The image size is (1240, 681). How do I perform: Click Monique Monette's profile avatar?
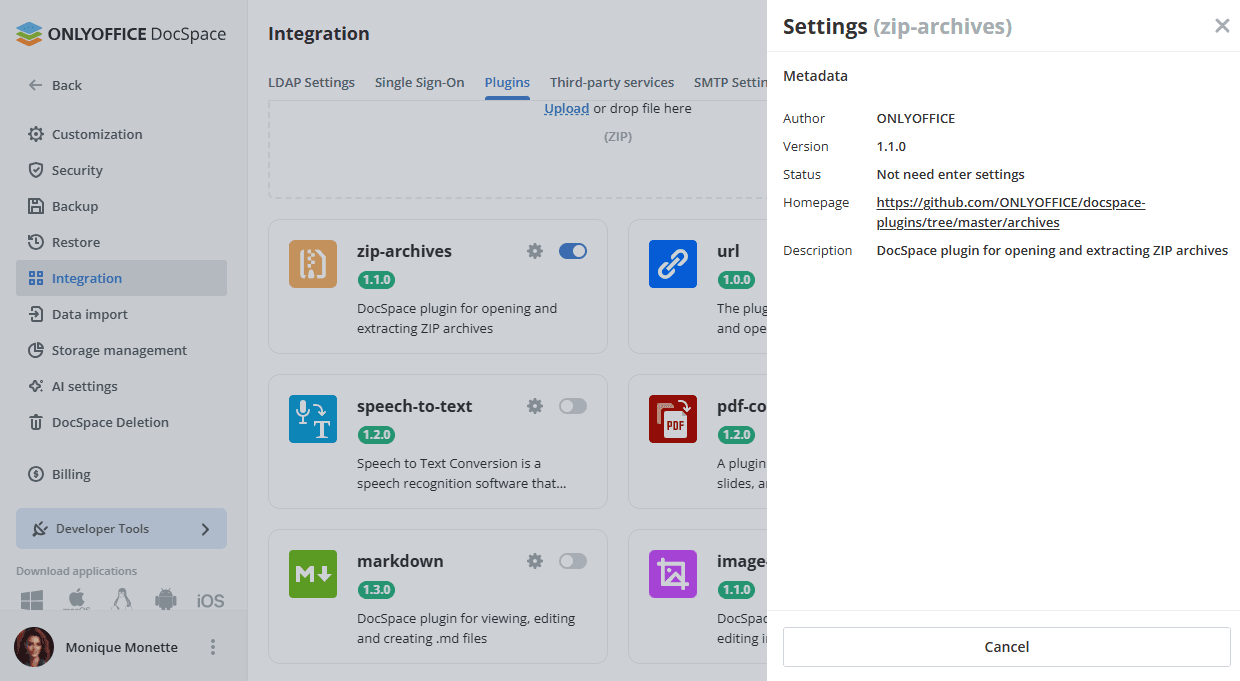tap(34, 647)
